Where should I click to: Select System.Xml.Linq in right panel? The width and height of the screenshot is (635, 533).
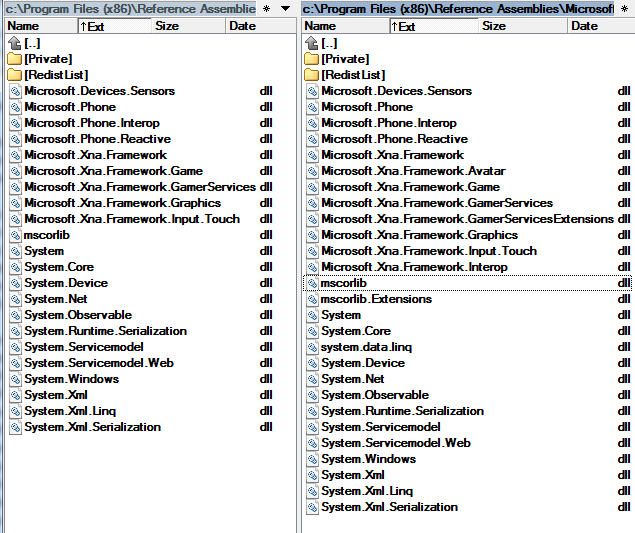367,491
